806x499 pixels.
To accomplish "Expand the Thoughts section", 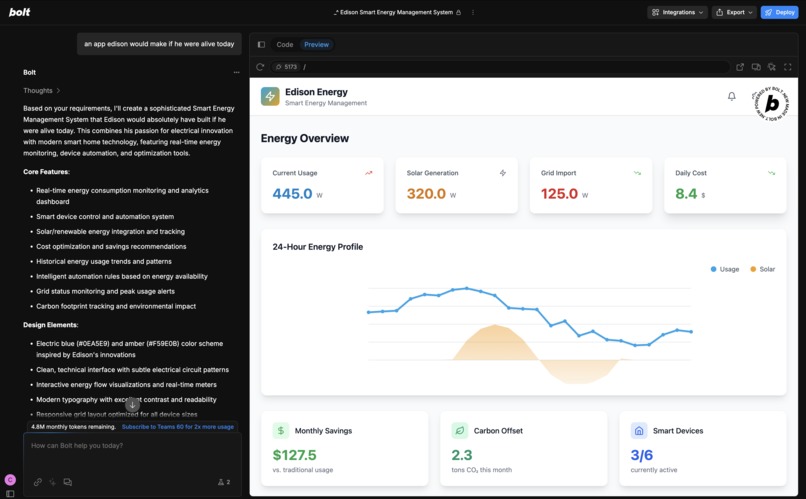I will [42, 90].
